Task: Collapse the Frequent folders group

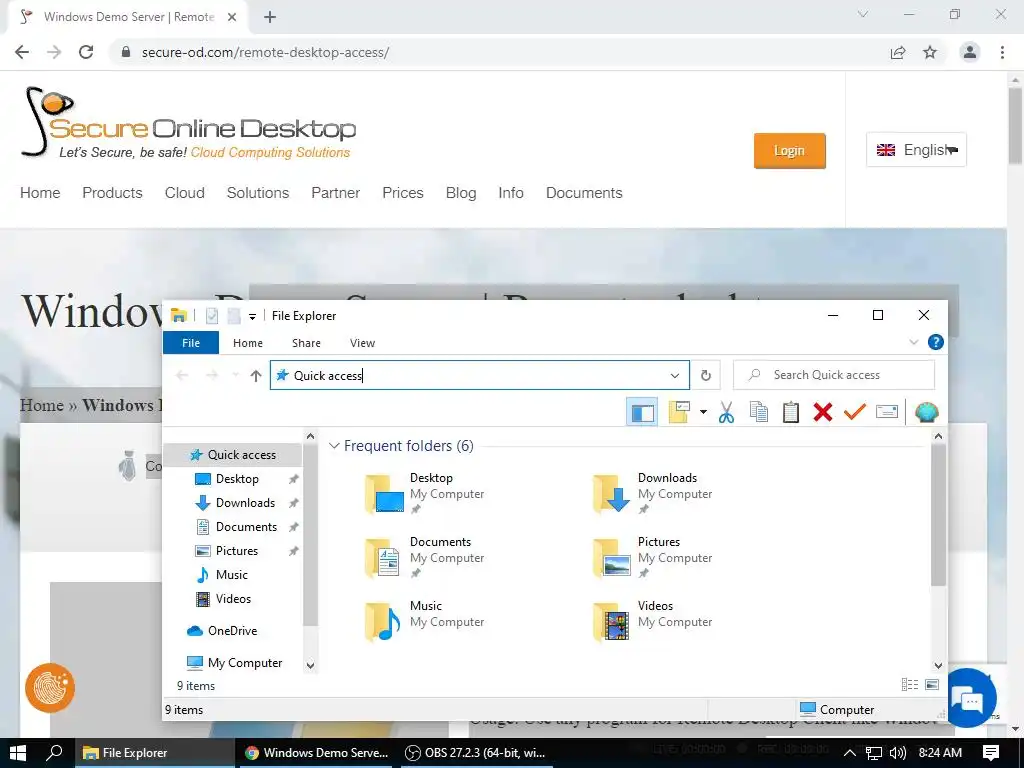Action: tap(334, 446)
